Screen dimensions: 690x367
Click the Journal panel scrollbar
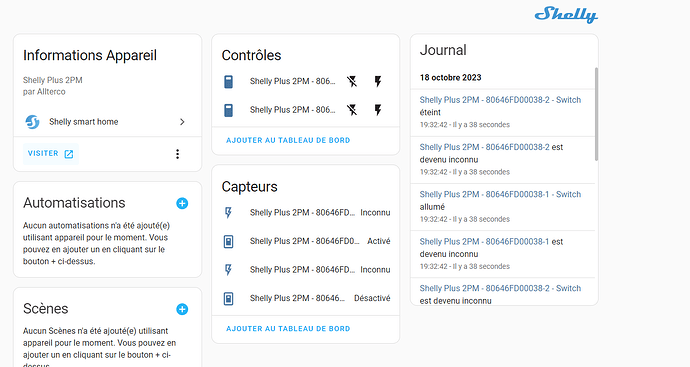coord(596,114)
